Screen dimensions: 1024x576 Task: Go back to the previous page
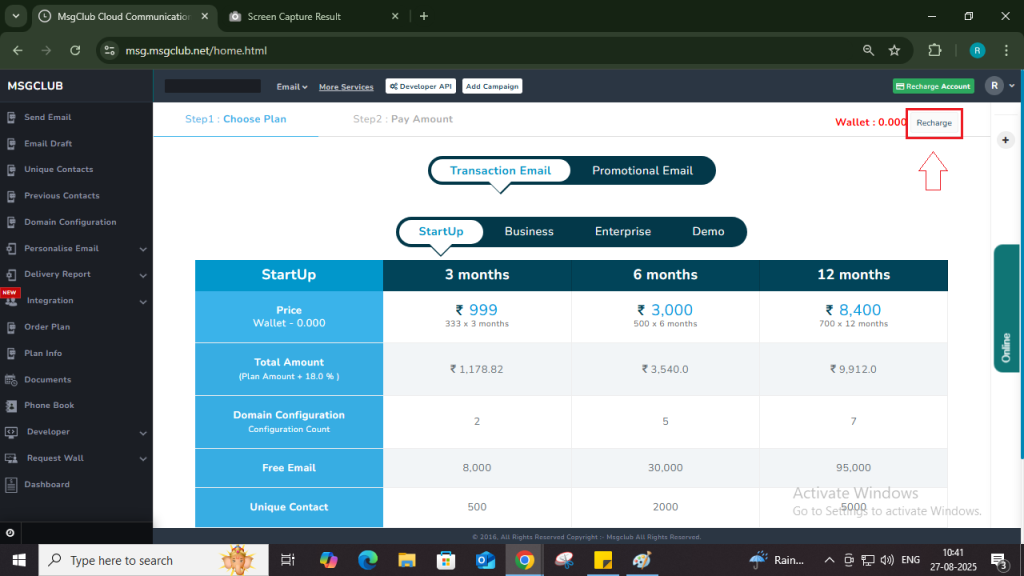18,50
